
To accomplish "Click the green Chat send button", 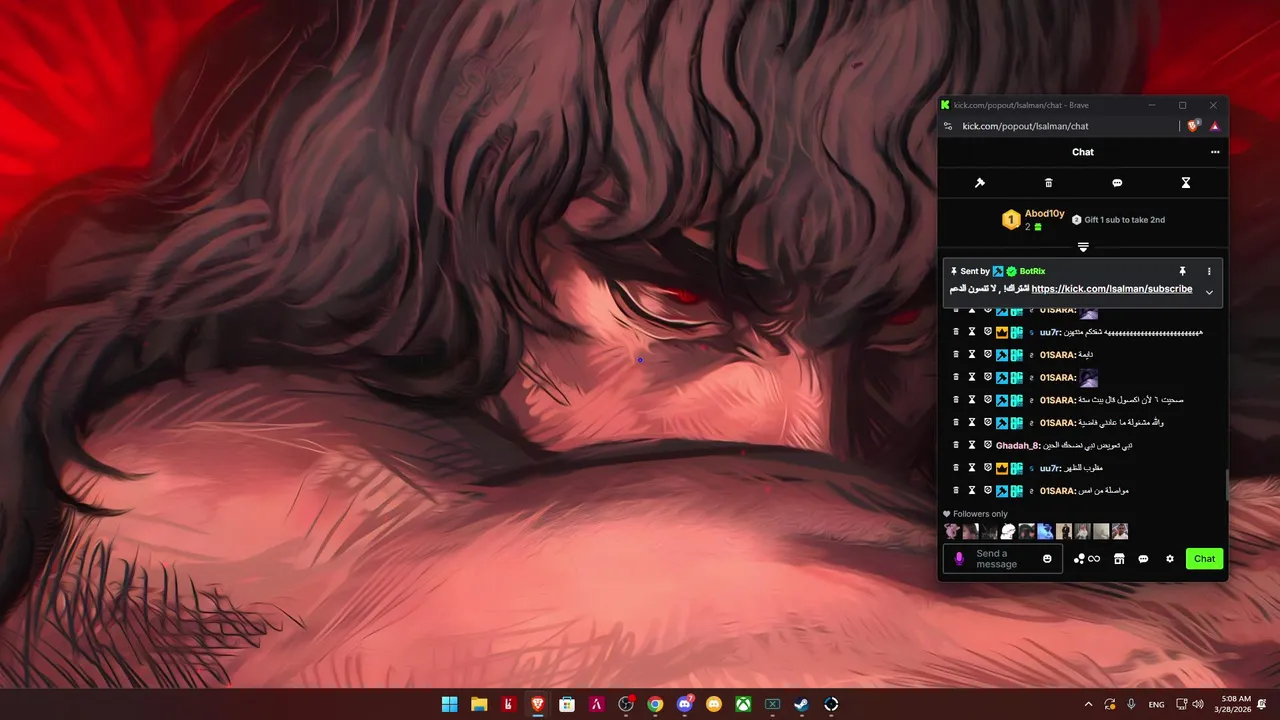I will [x=1204, y=559].
